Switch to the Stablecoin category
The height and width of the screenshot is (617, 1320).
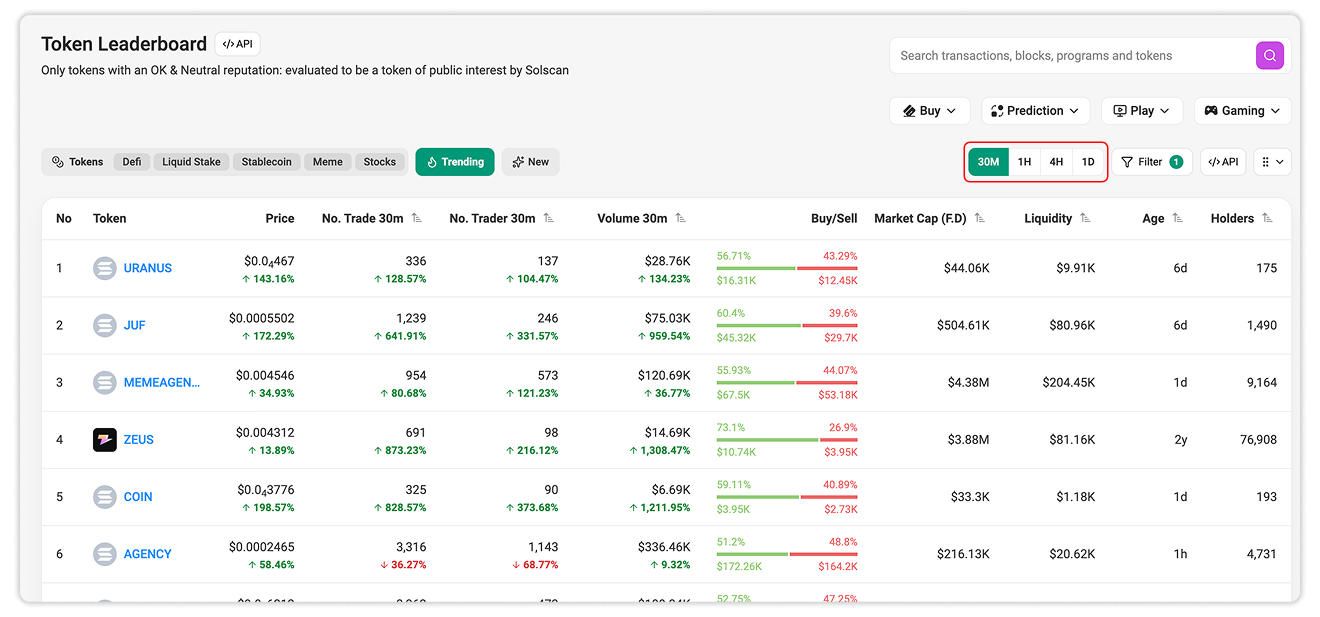267,162
